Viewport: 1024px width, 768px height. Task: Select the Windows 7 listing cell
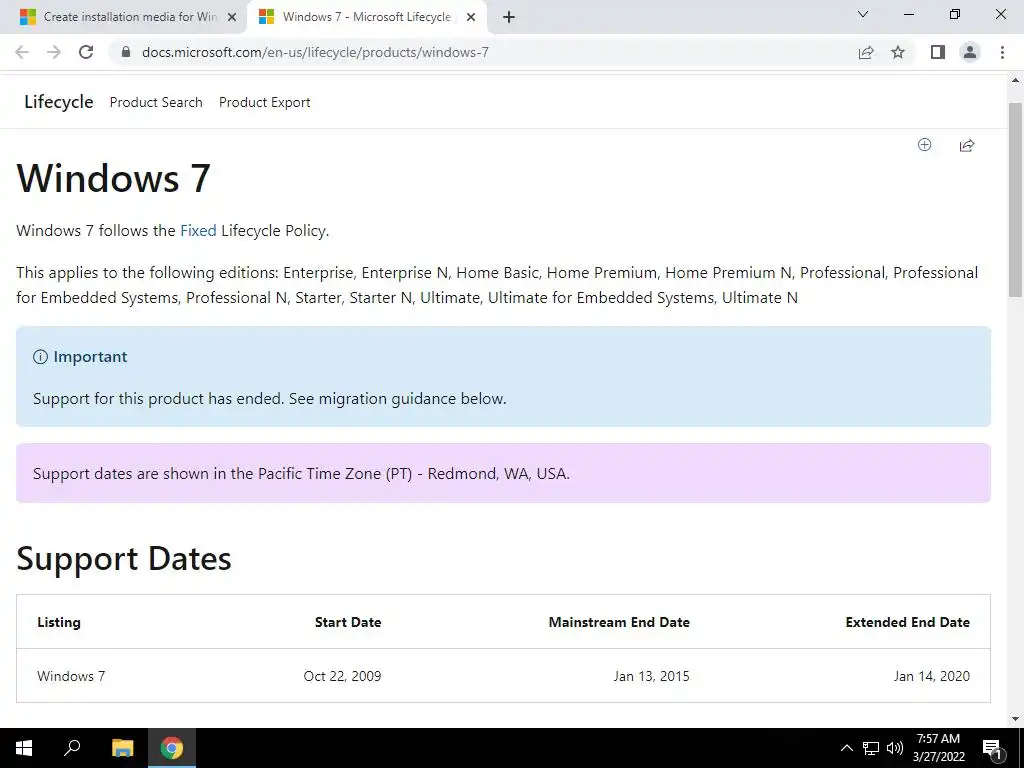click(71, 676)
